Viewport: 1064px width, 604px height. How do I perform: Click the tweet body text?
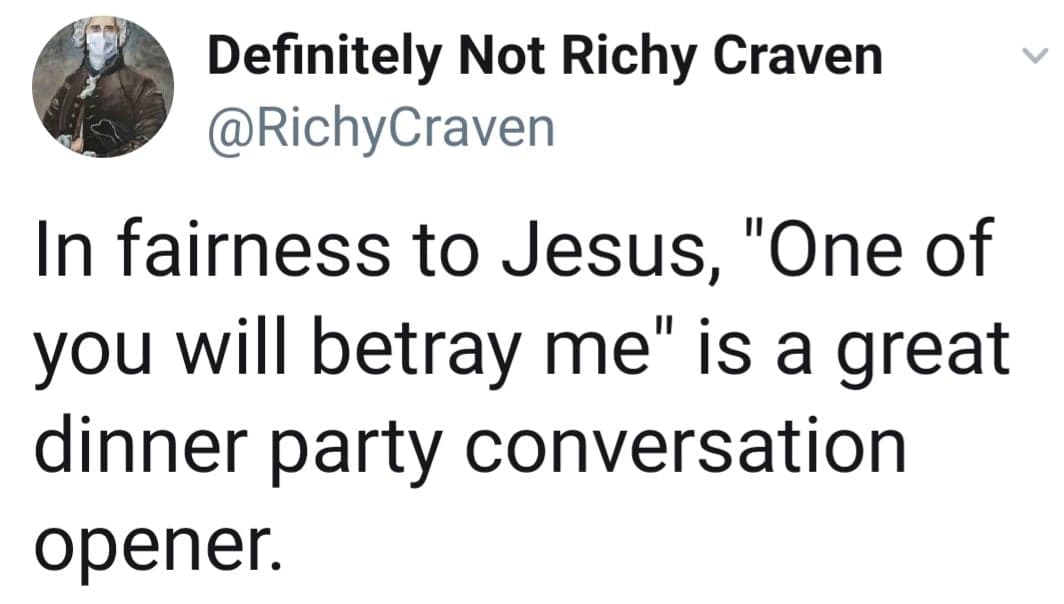(x=520, y=390)
